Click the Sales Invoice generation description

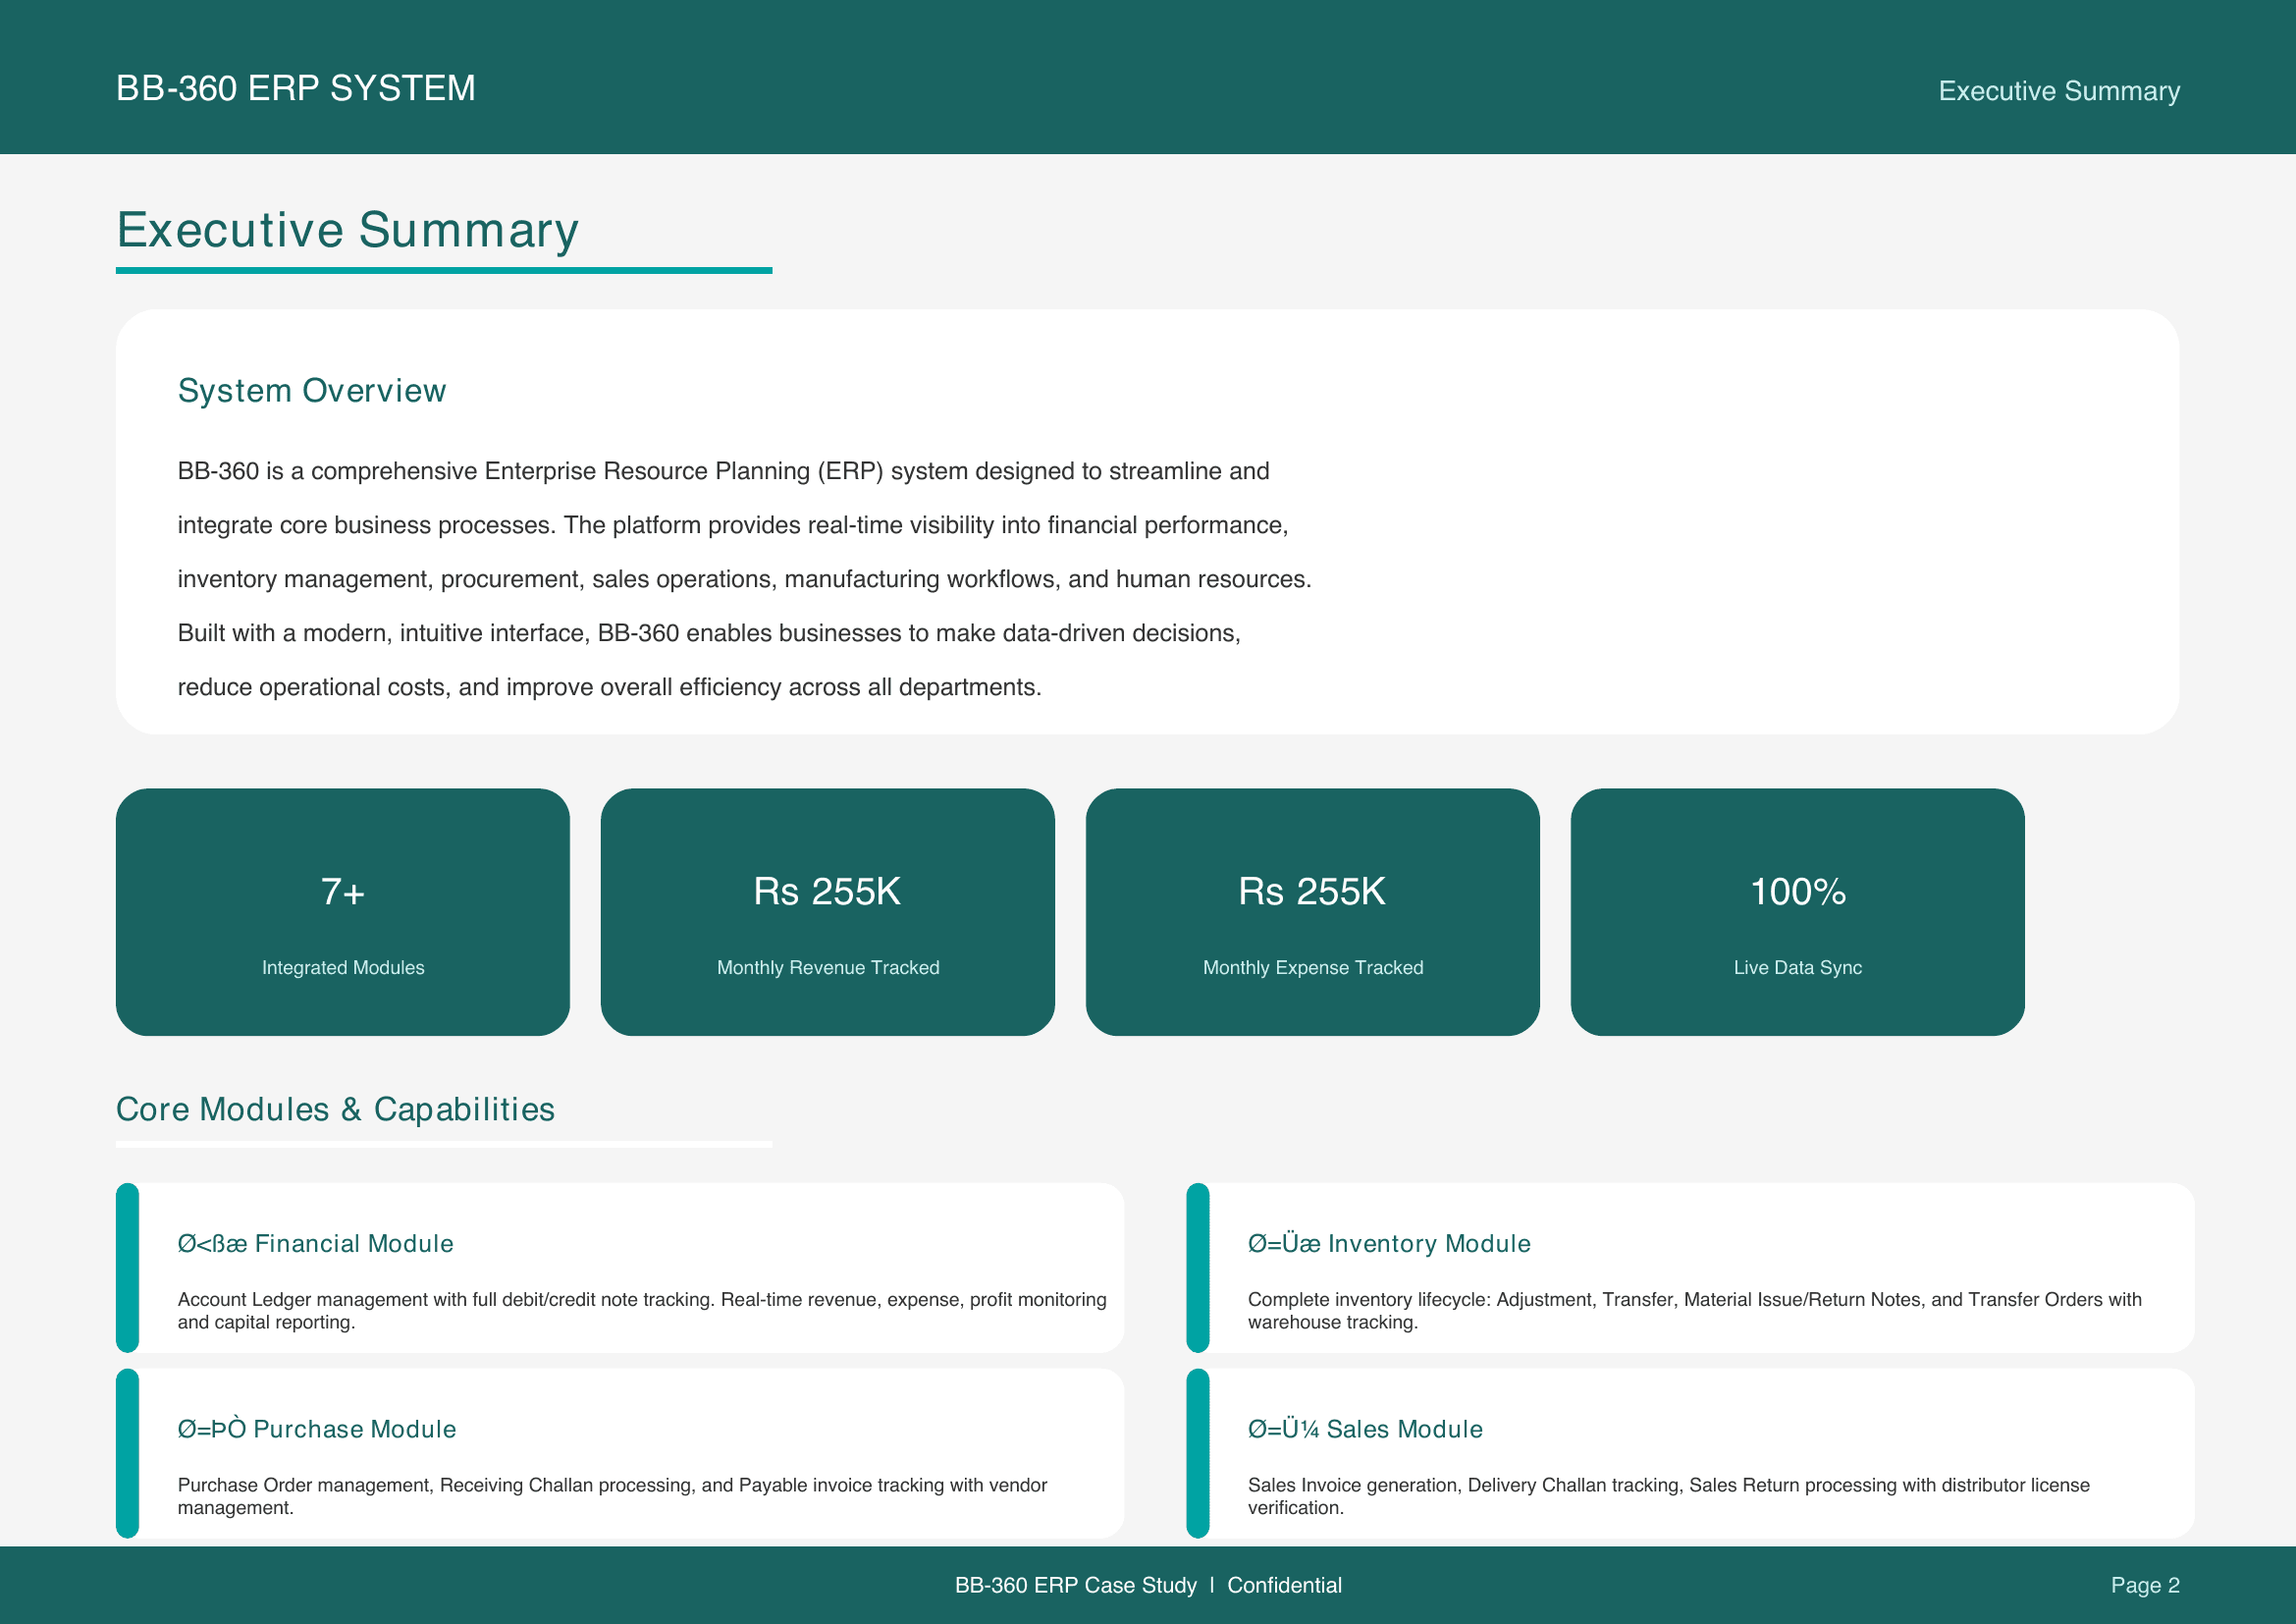1668,1496
